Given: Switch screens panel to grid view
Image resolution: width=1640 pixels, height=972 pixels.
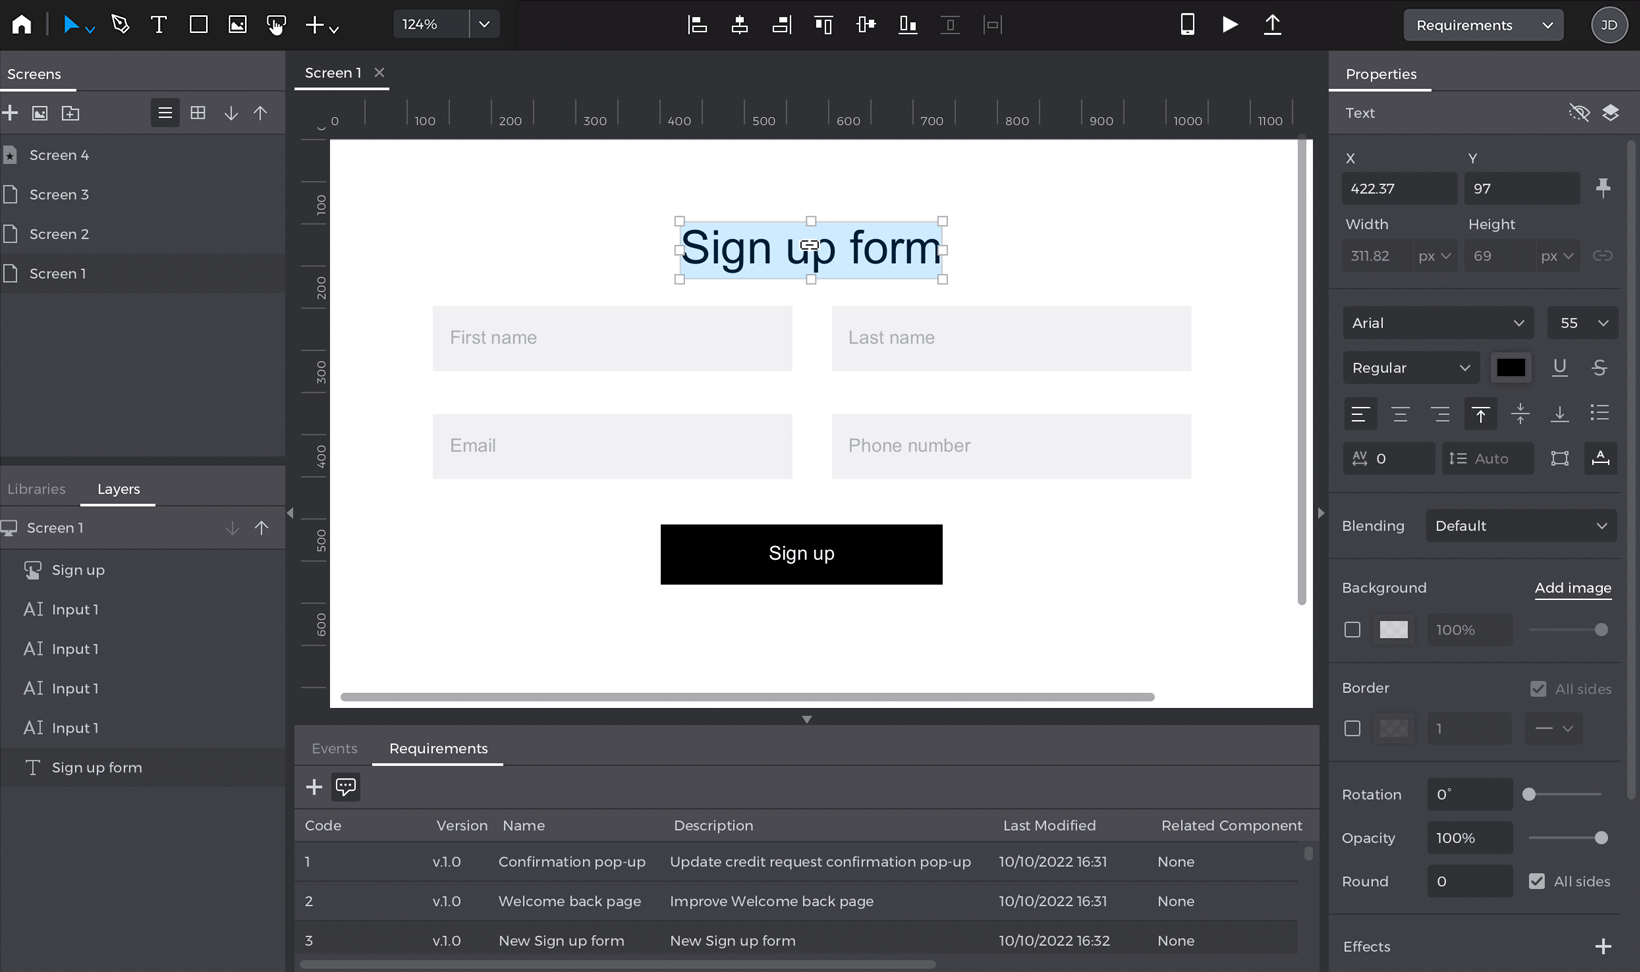Looking at the screenshot, I should [x=198, y=113].
